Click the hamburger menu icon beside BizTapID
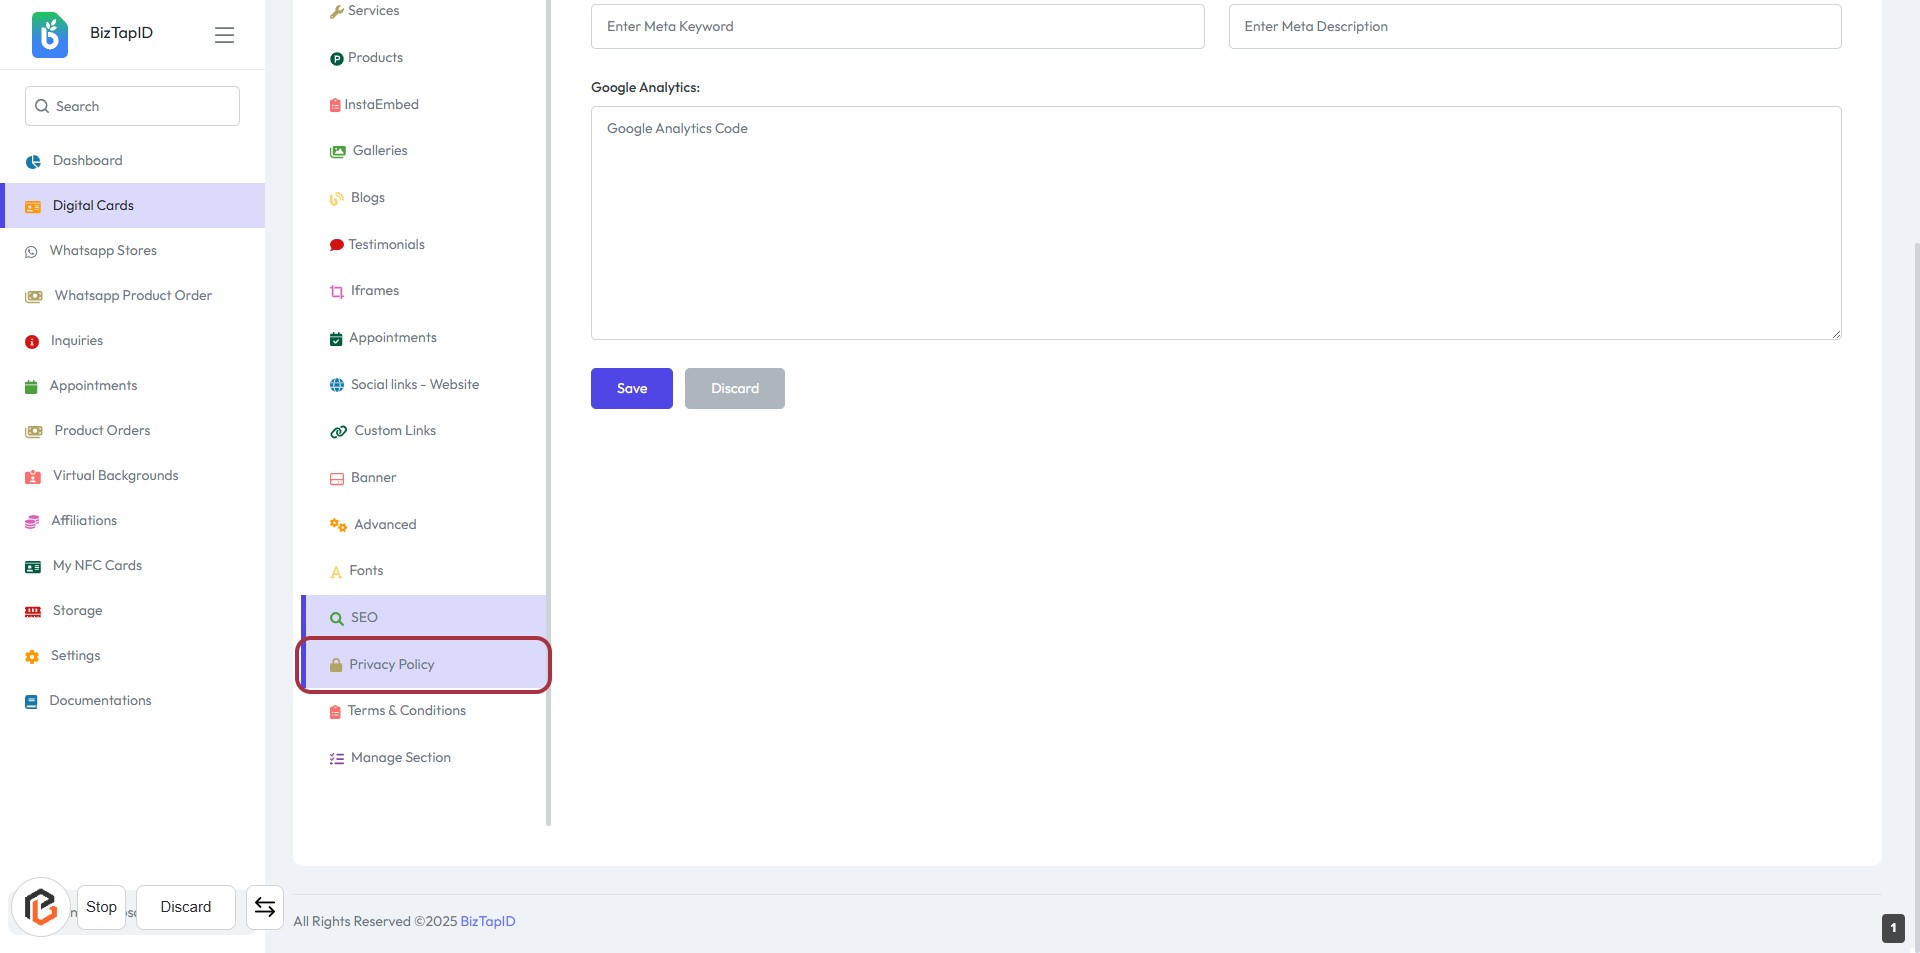Screen dimensions: 1920x953 pyautogui.click(x=224, y=35)
